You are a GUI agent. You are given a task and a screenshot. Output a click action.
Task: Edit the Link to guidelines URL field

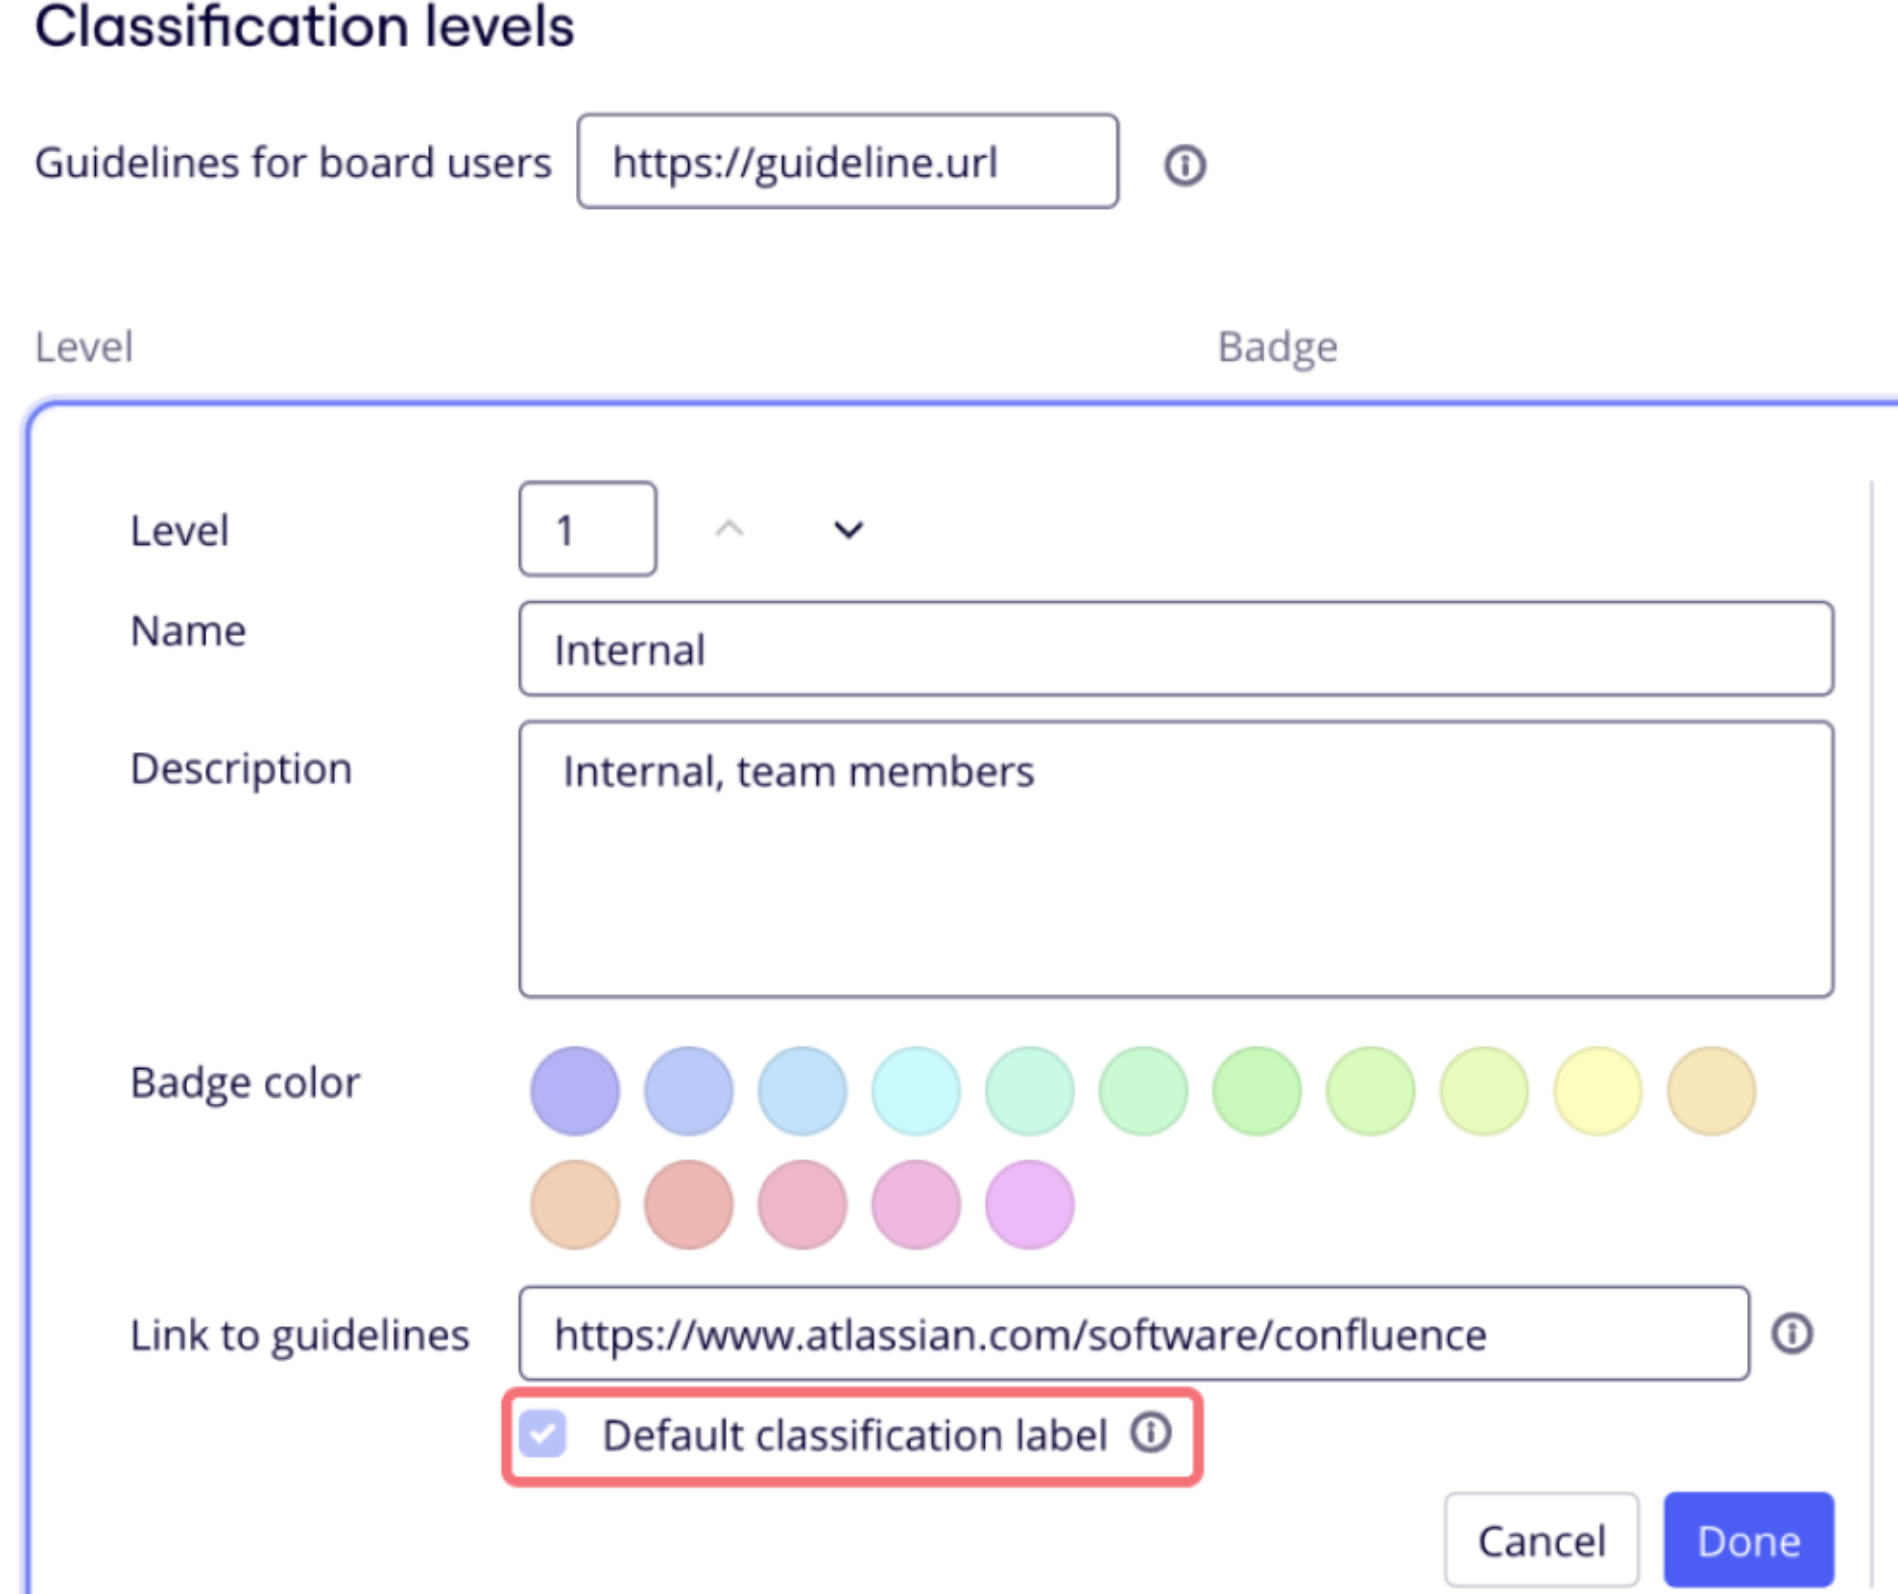coord(1133,1334)
